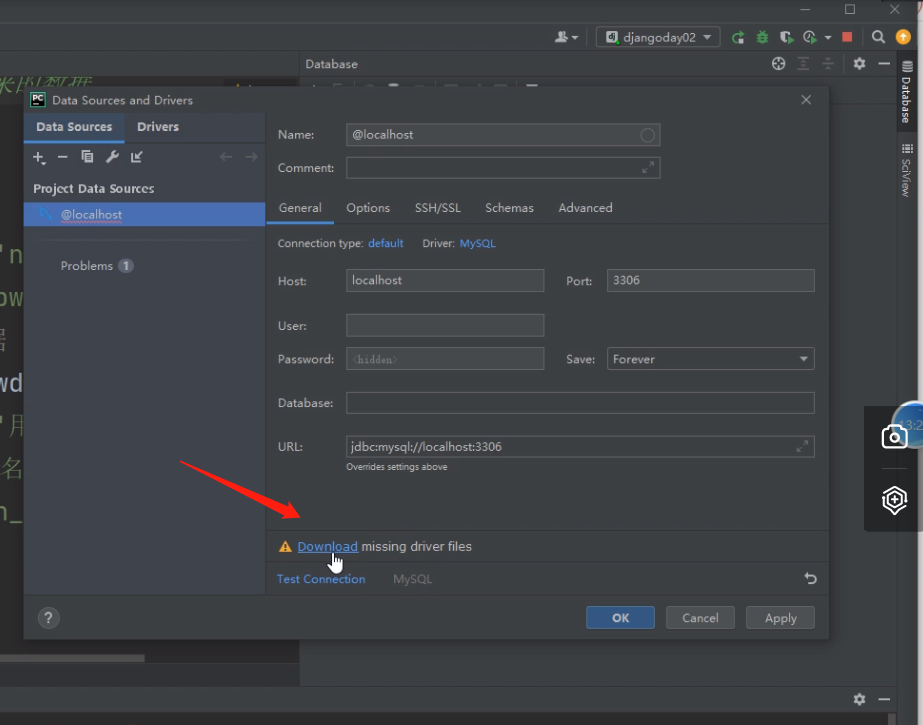Change Driver MySQL link

477,244
